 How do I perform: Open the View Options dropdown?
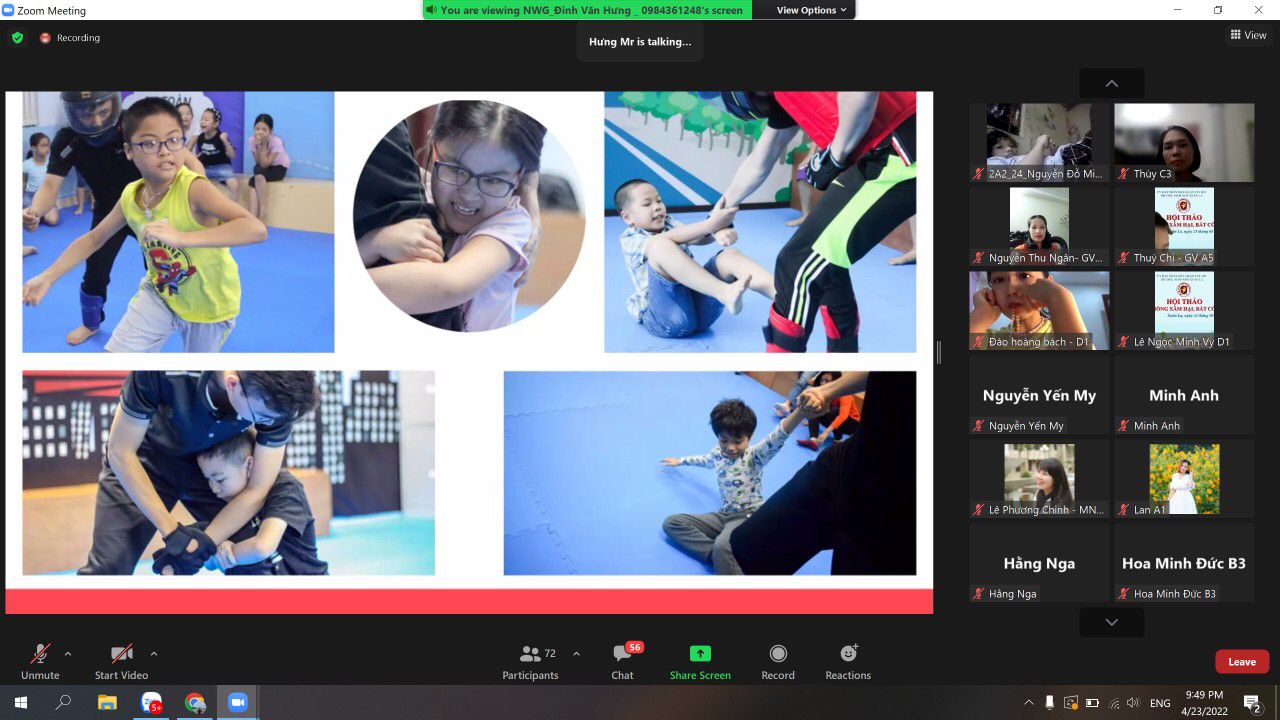812,10
